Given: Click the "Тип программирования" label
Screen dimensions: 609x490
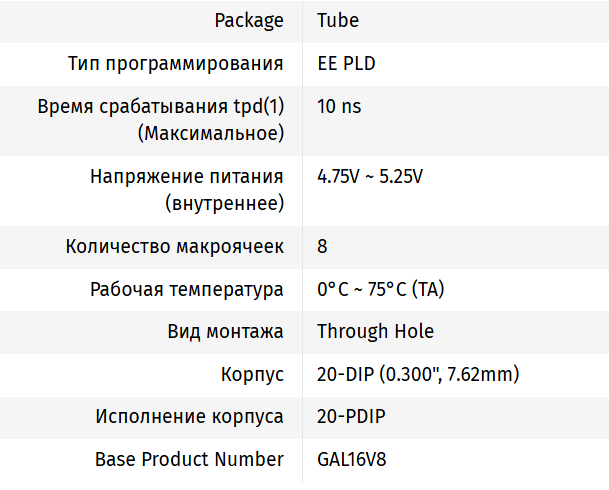Looking at the screenshot, I should (x=176, y=64).
